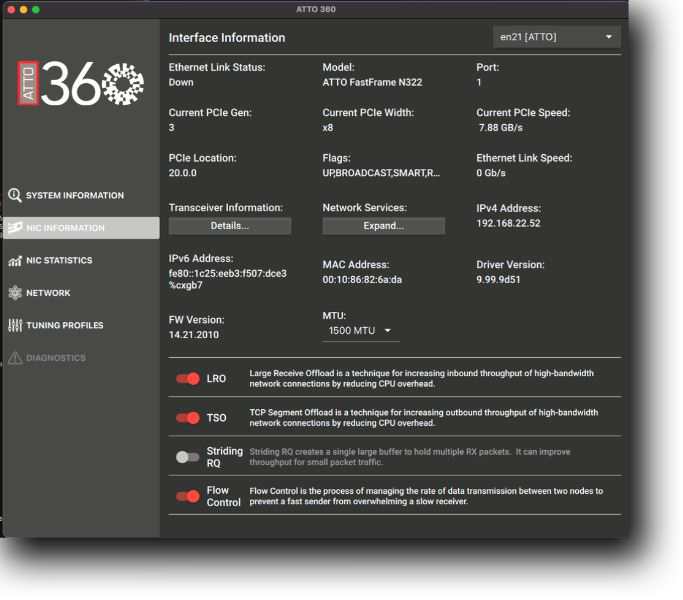Disable the LRO toggle
Viewport: 683px width, 600px height.
(188, 378)
